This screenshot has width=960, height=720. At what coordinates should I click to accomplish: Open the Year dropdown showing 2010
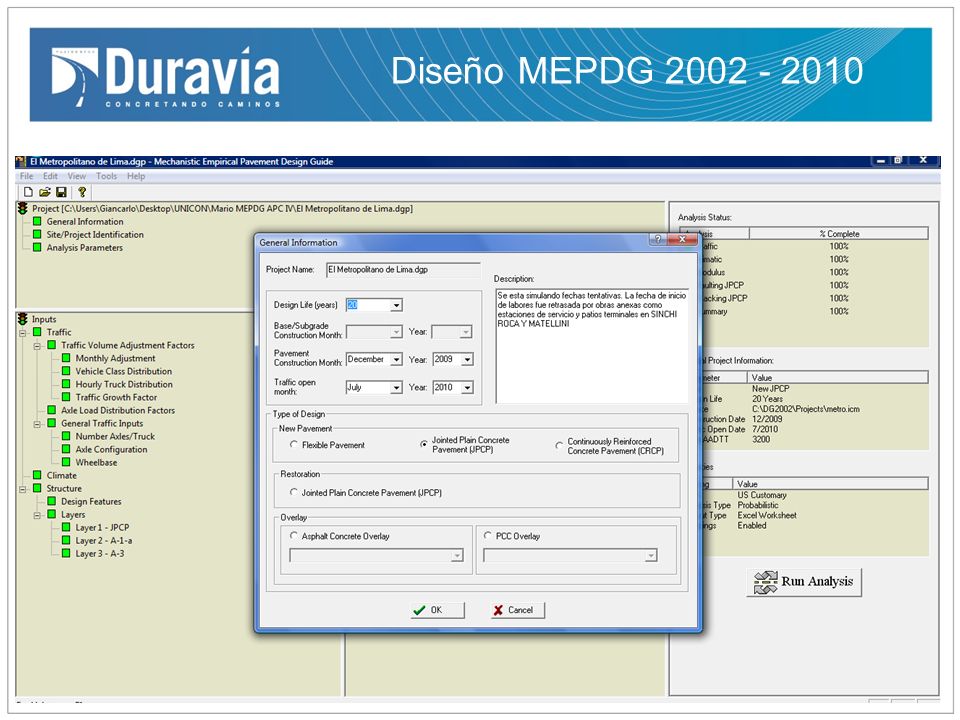tap(467, 388)
